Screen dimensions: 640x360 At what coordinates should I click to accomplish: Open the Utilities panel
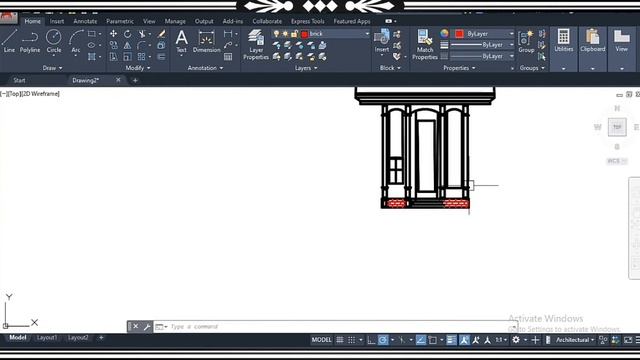click(564, 40)
